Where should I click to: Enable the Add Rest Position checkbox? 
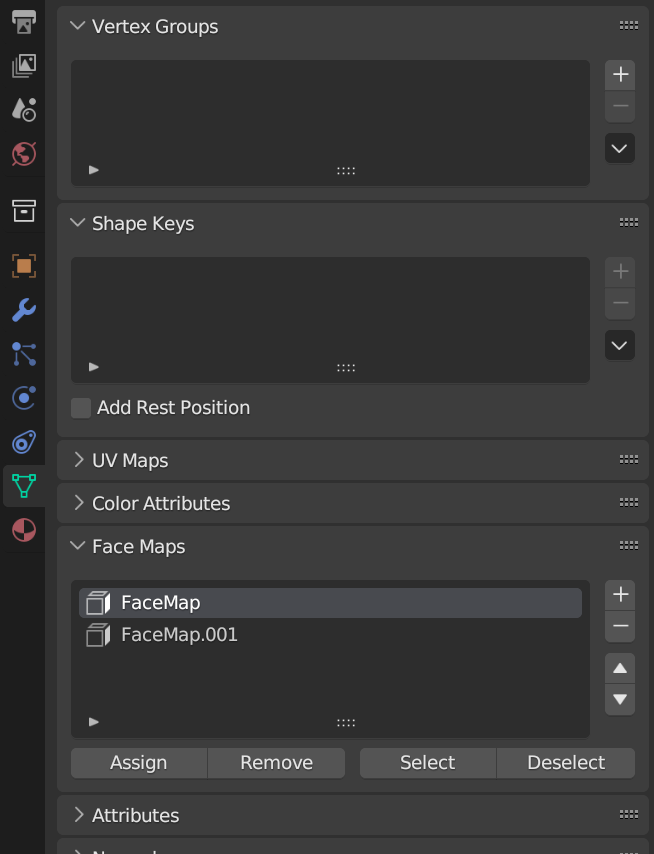(81, 408)
